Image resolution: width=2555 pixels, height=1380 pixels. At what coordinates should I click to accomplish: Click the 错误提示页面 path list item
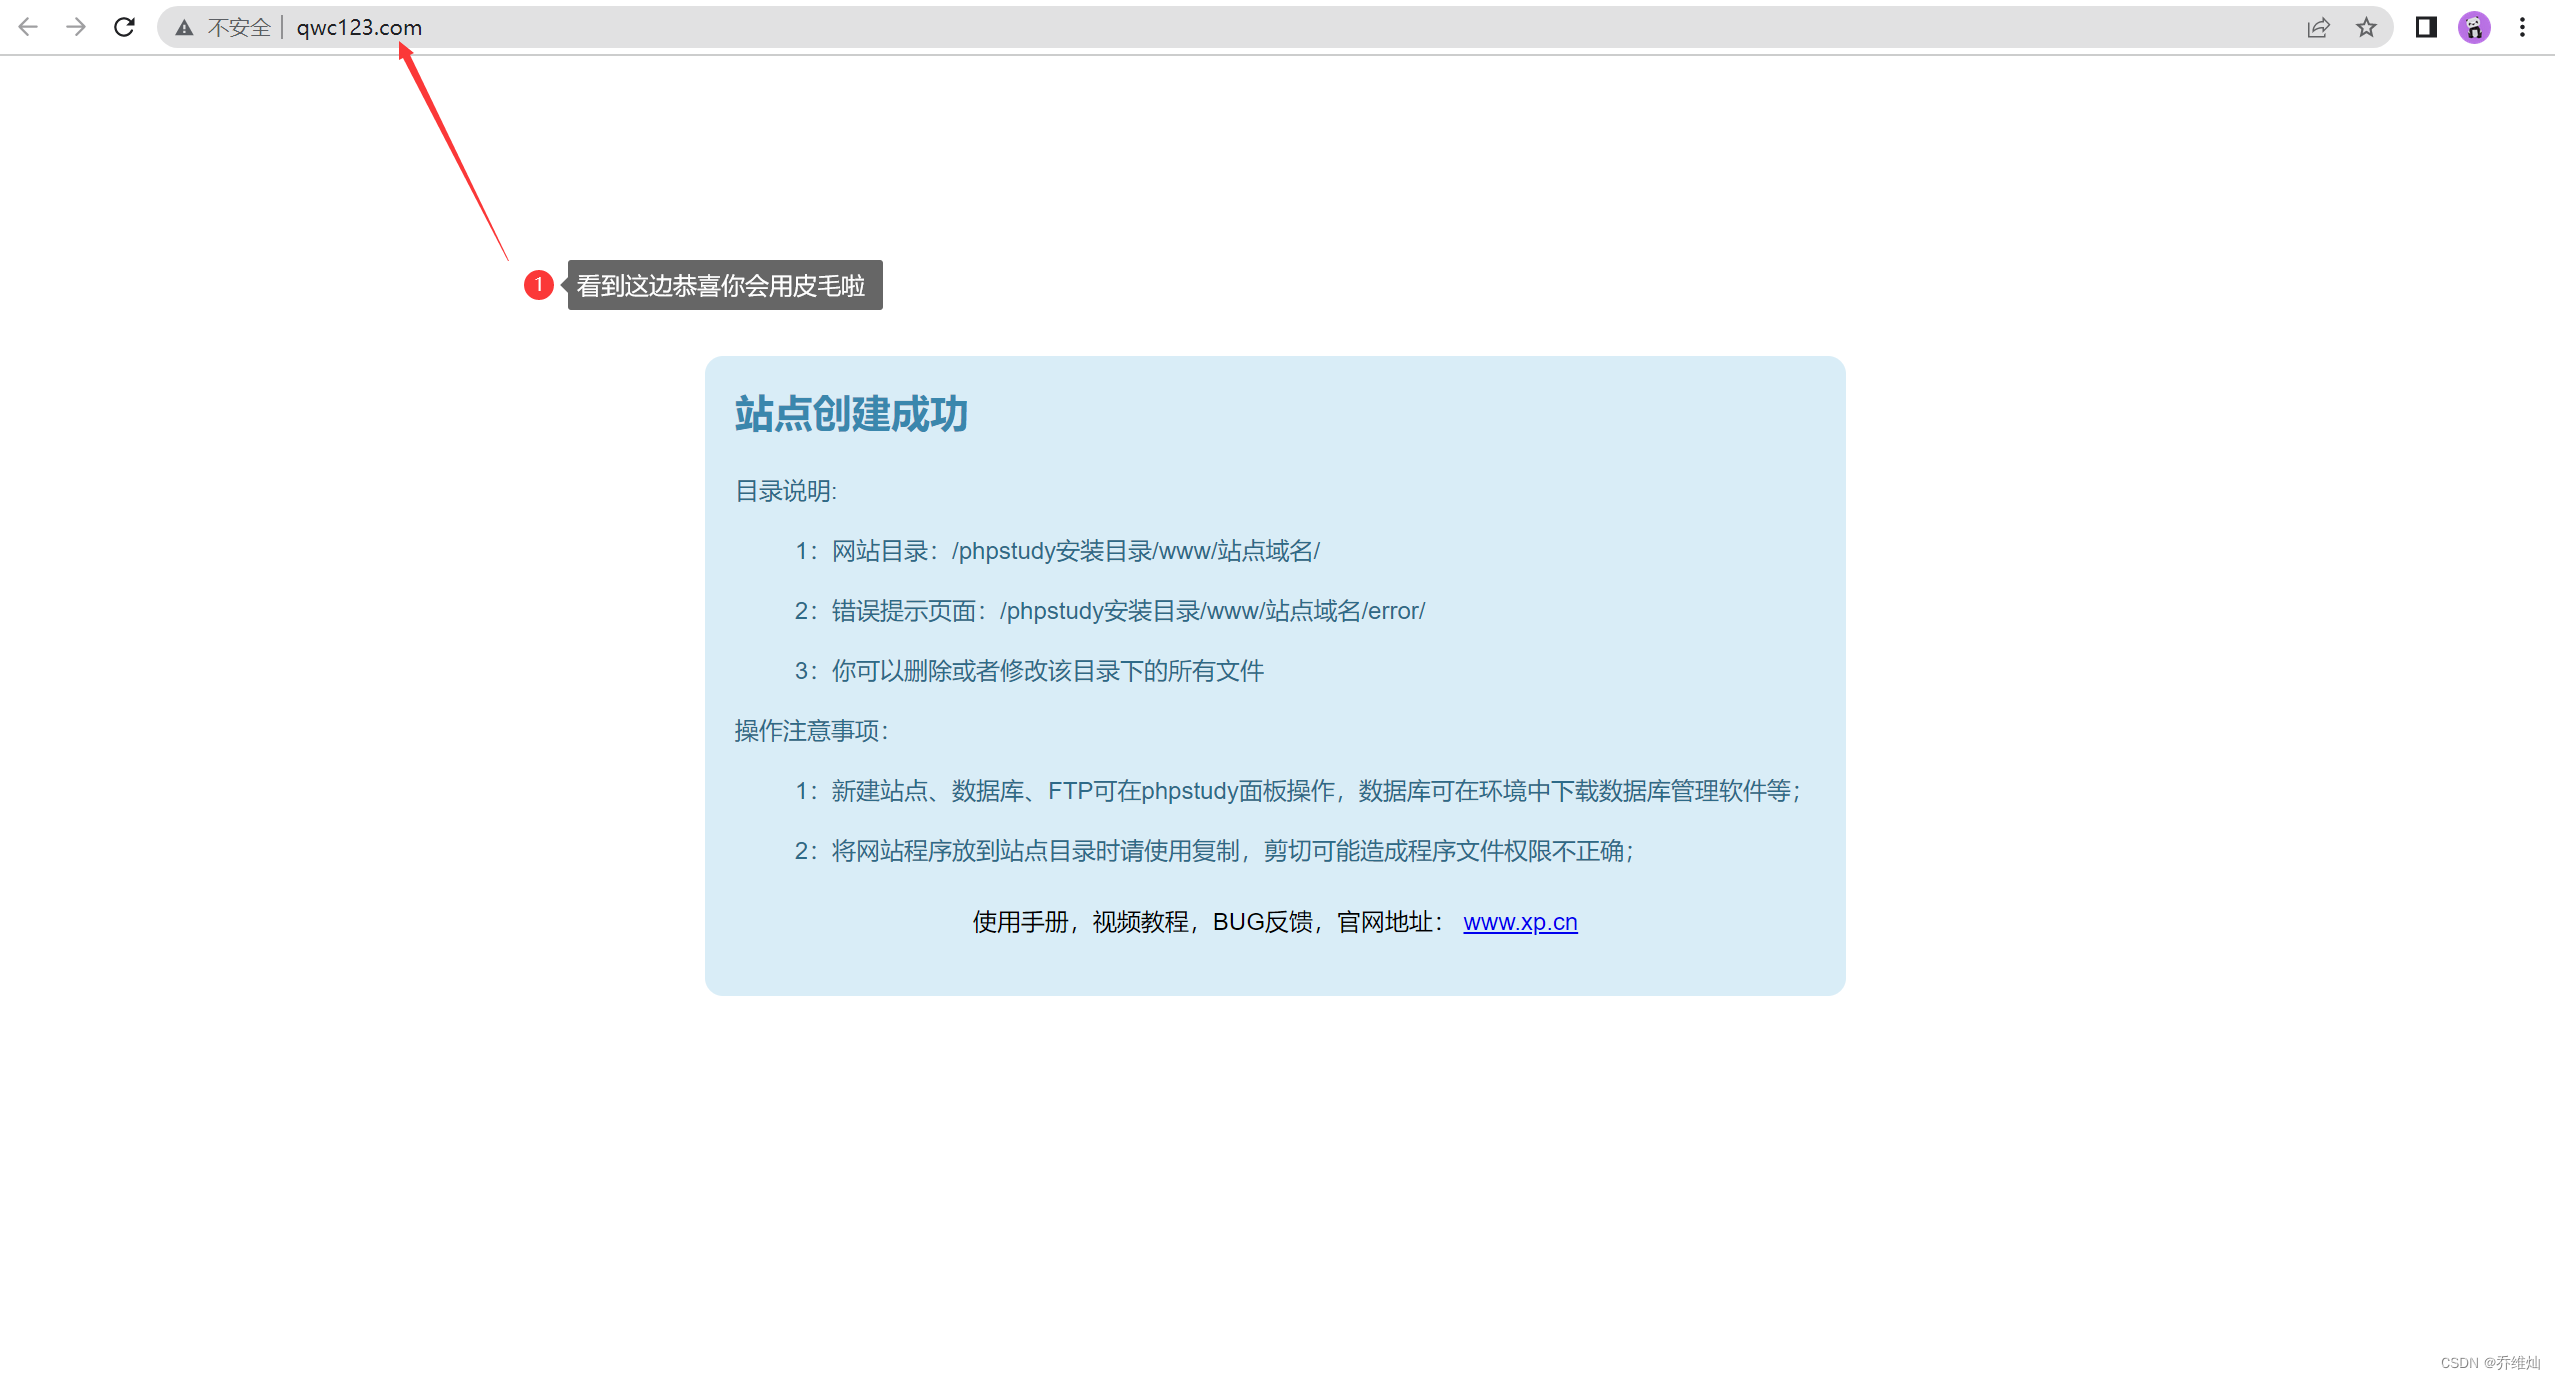coord(1110,611)
